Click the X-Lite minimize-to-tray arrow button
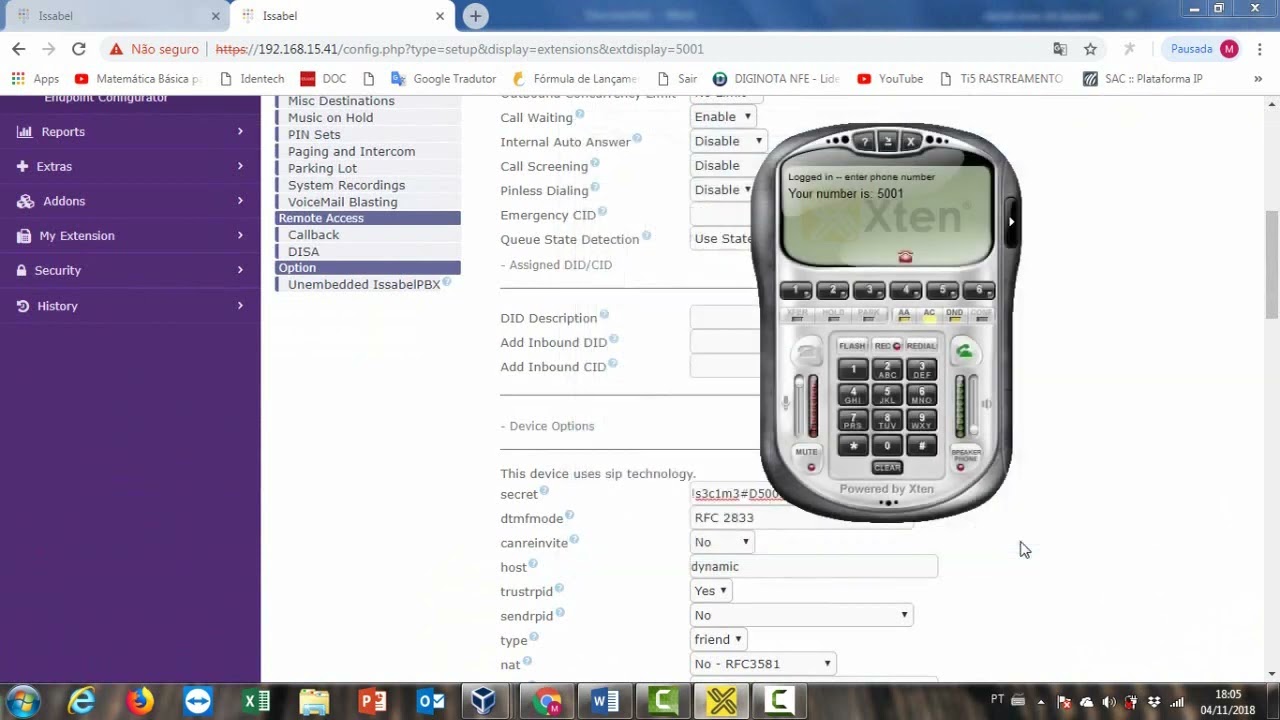The width and height of the screenshot is (1280, 720). (887, 142)
